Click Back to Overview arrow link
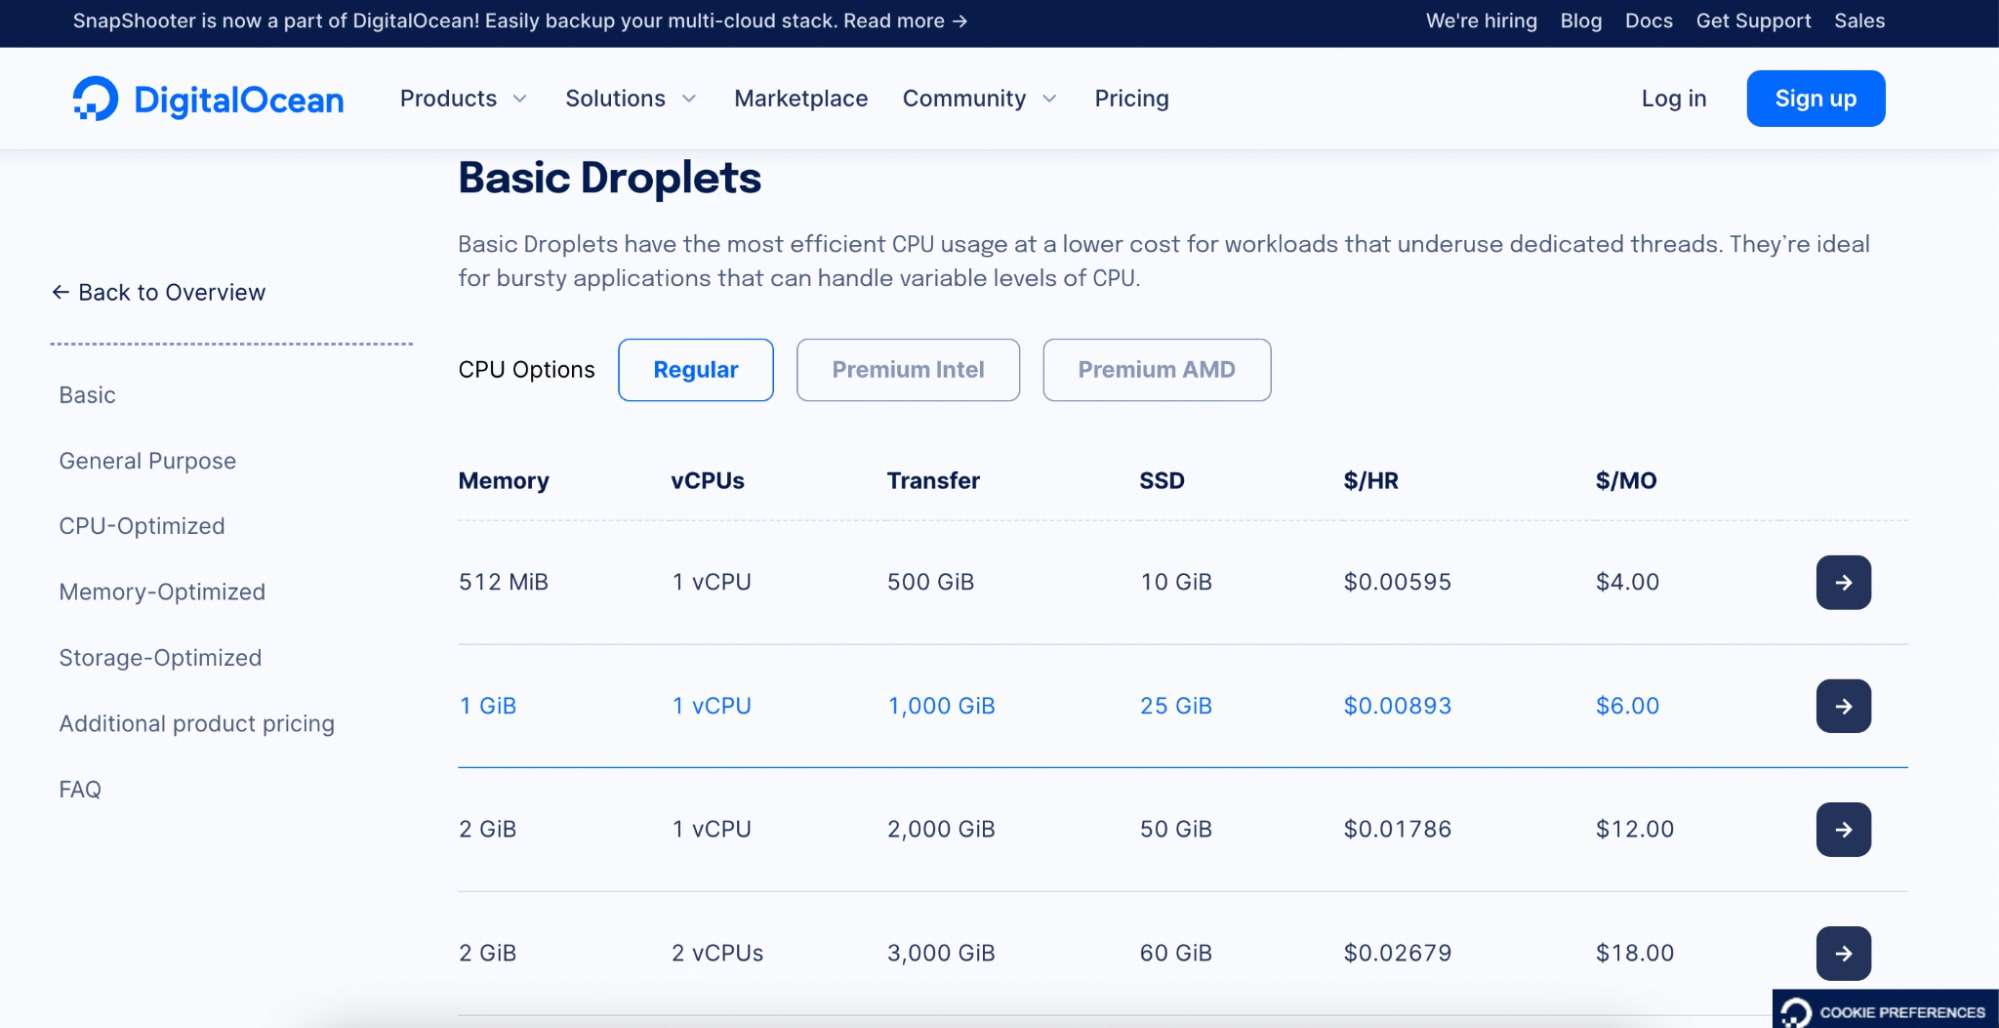 click(159, 292)
